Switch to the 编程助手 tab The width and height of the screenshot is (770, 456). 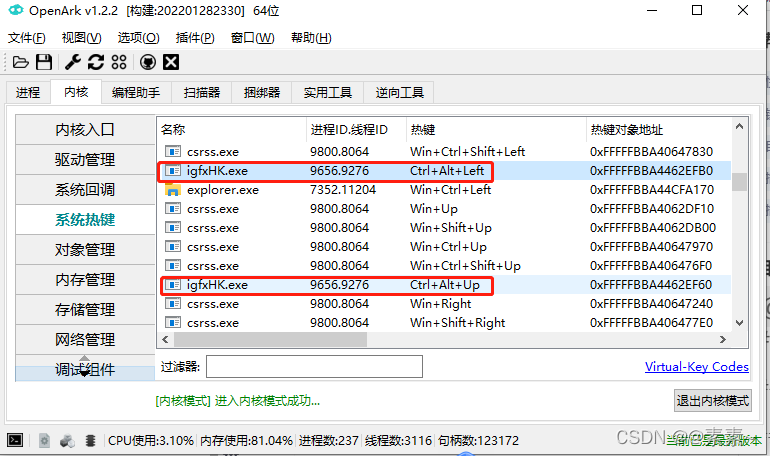click(136, 93)
